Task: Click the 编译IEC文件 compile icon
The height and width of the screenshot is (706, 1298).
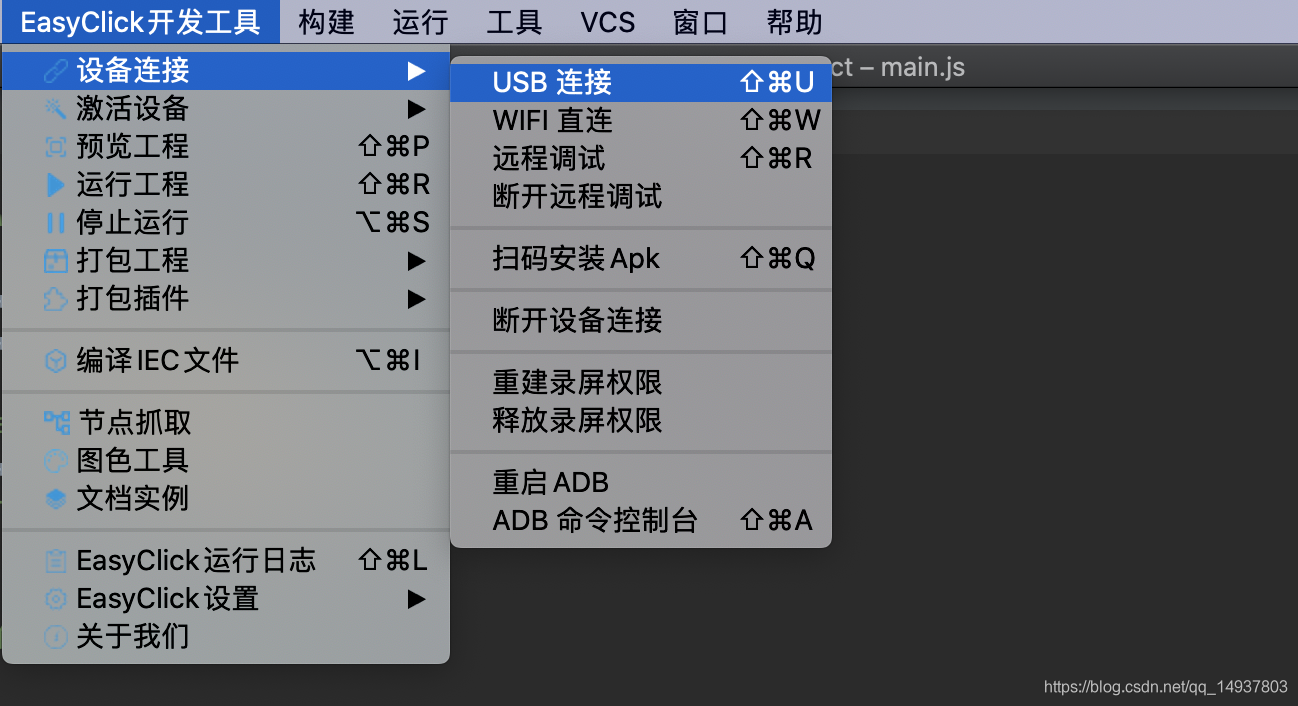Action: click(x=55, y=360)
